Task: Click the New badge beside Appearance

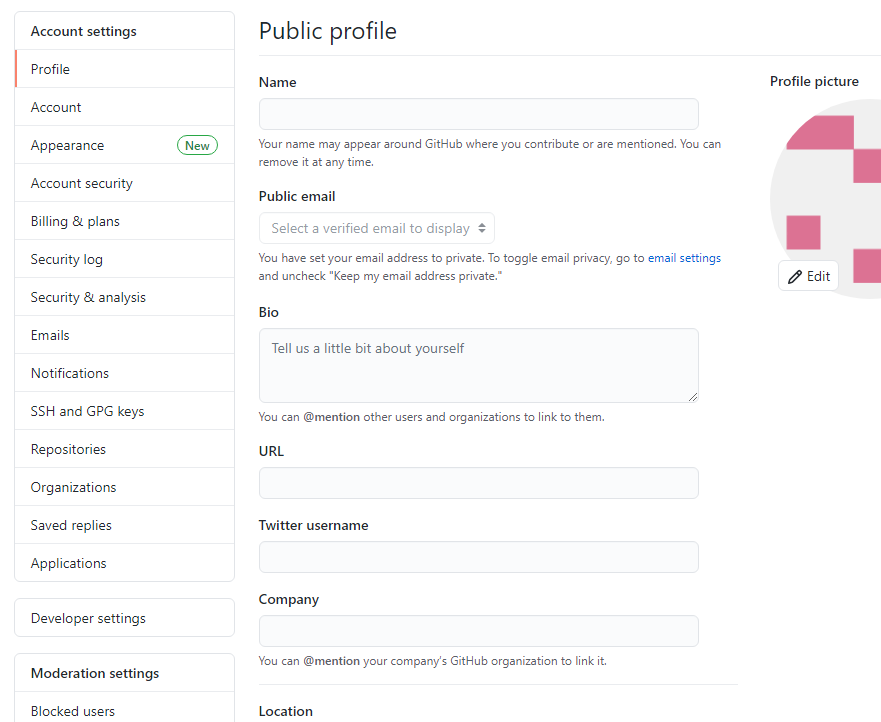Action: 197,146
